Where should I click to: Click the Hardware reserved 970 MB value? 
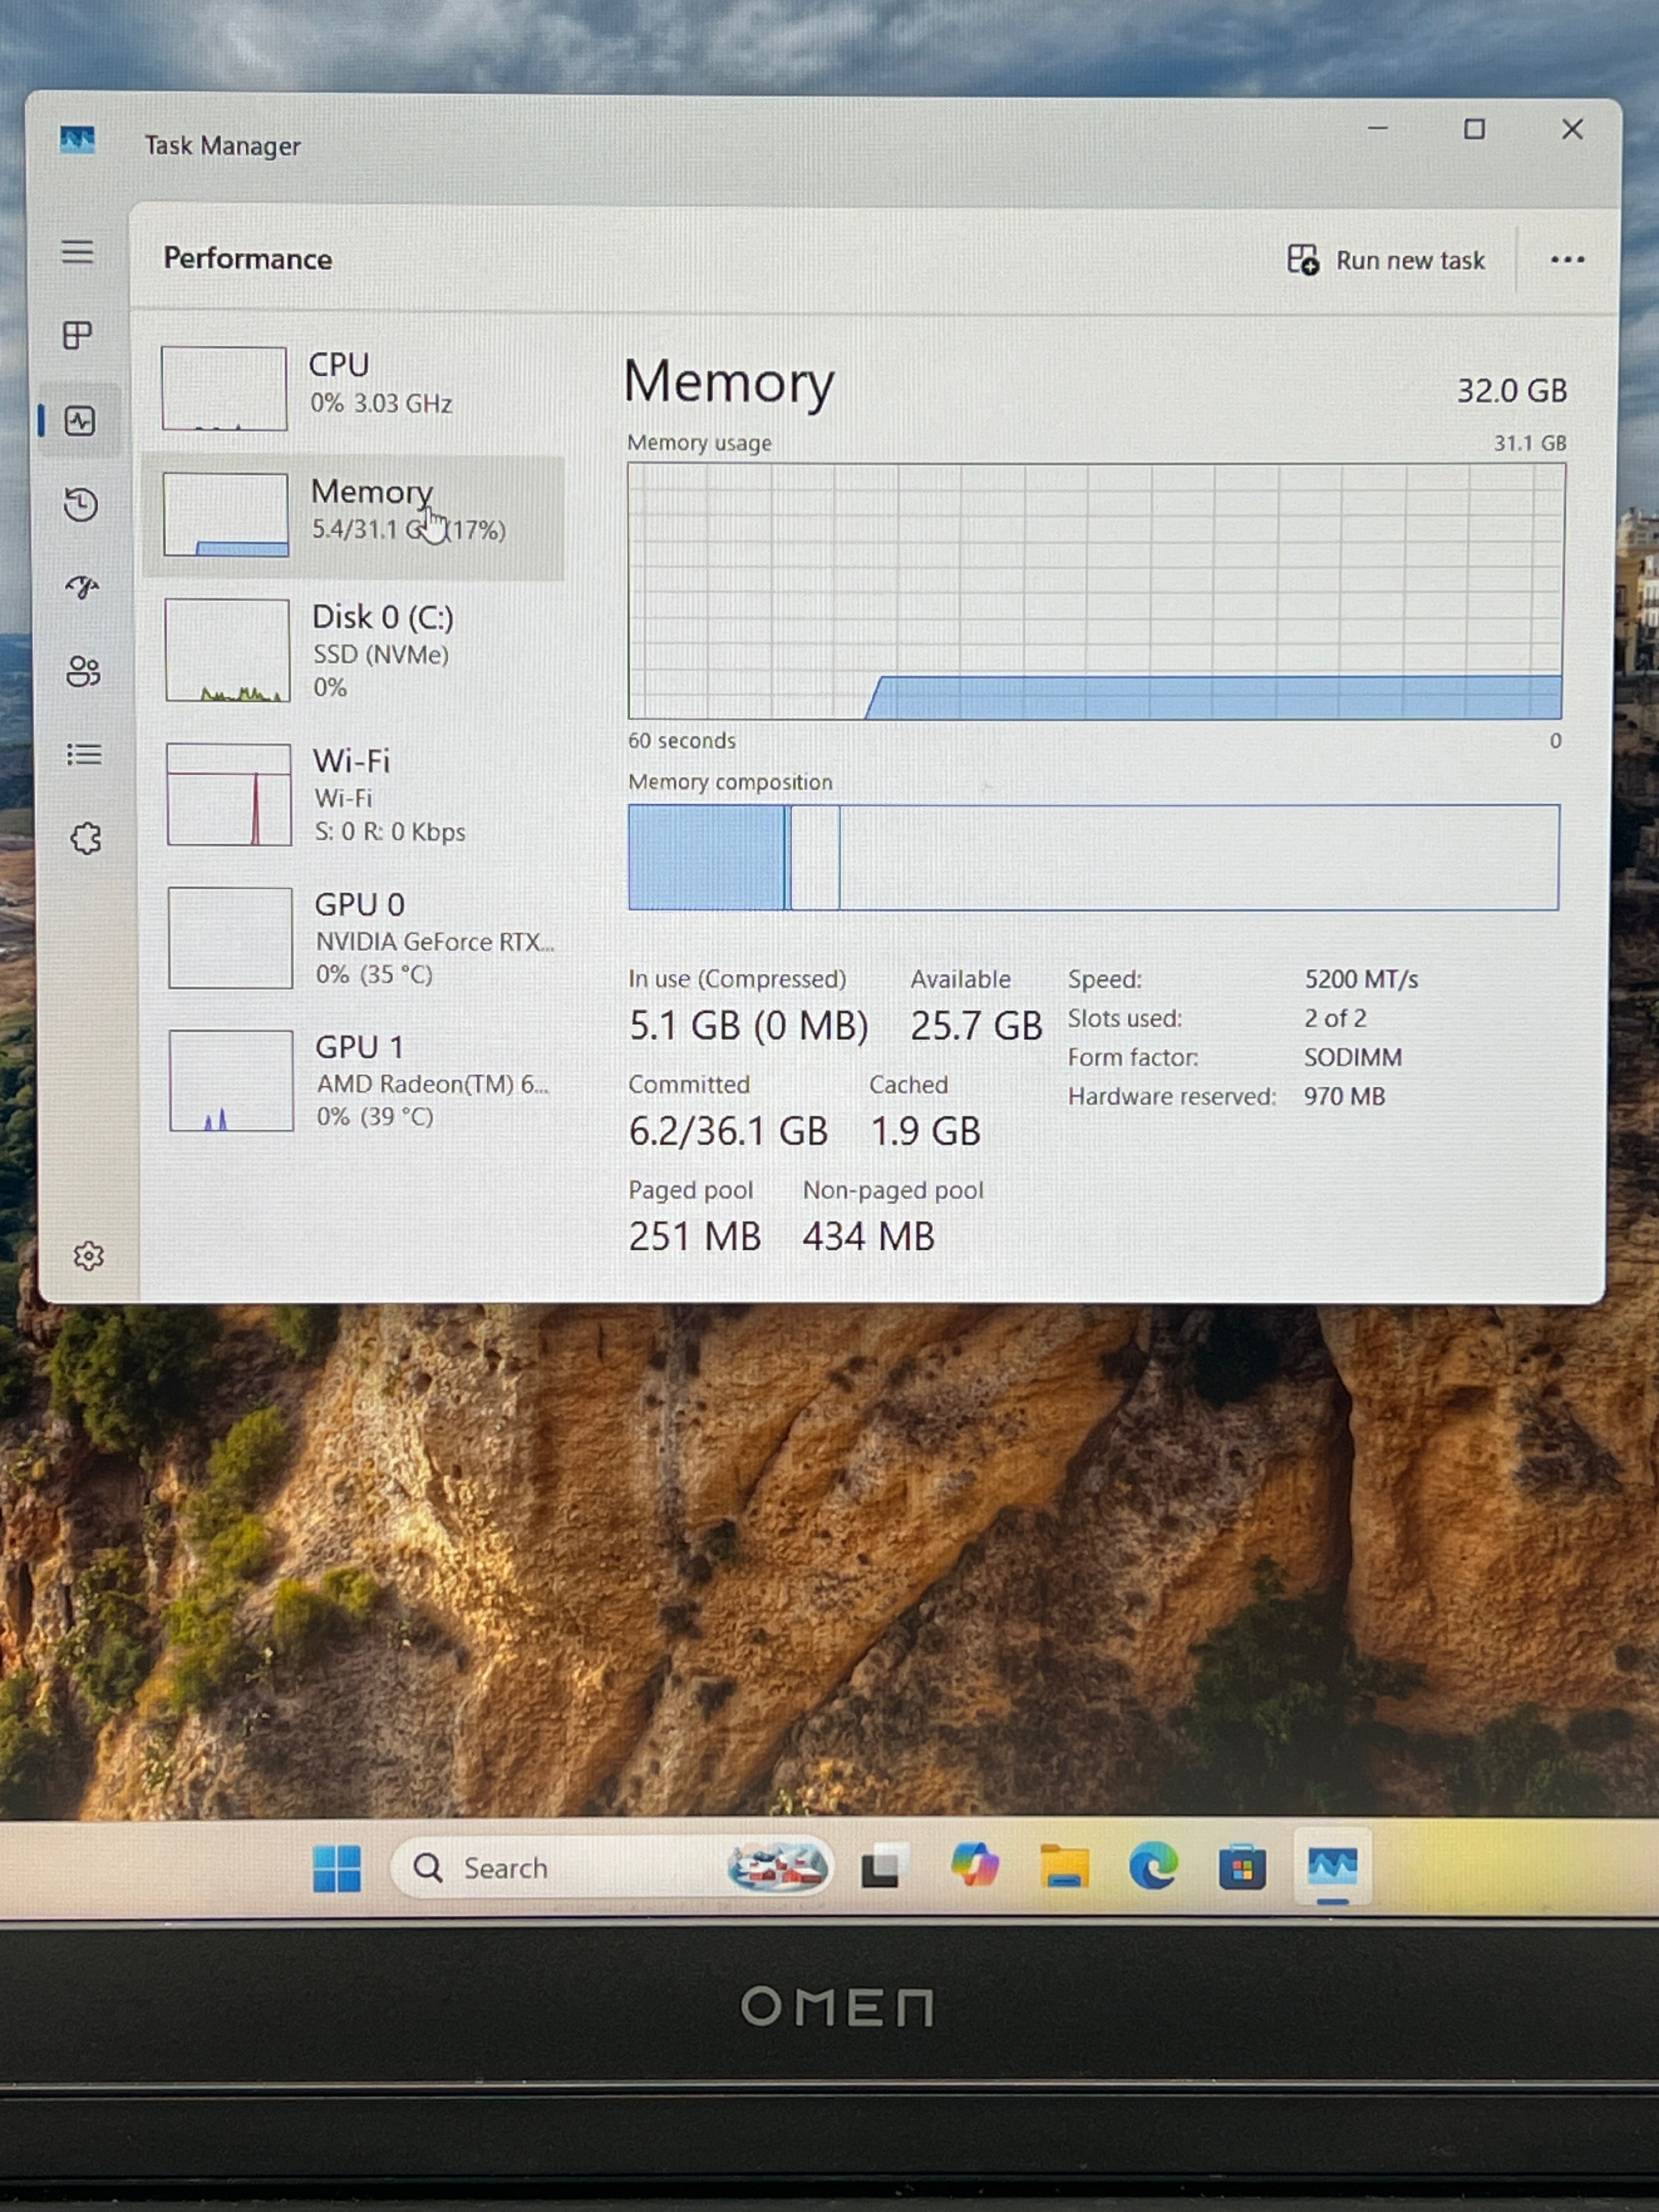pyautogui.click(x=1345, y=1096)
